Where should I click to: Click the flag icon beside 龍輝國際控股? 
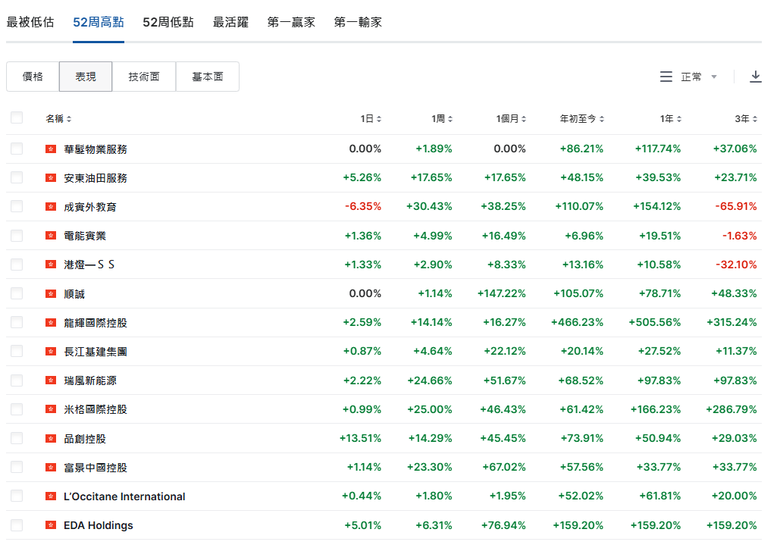coord(51,322)
